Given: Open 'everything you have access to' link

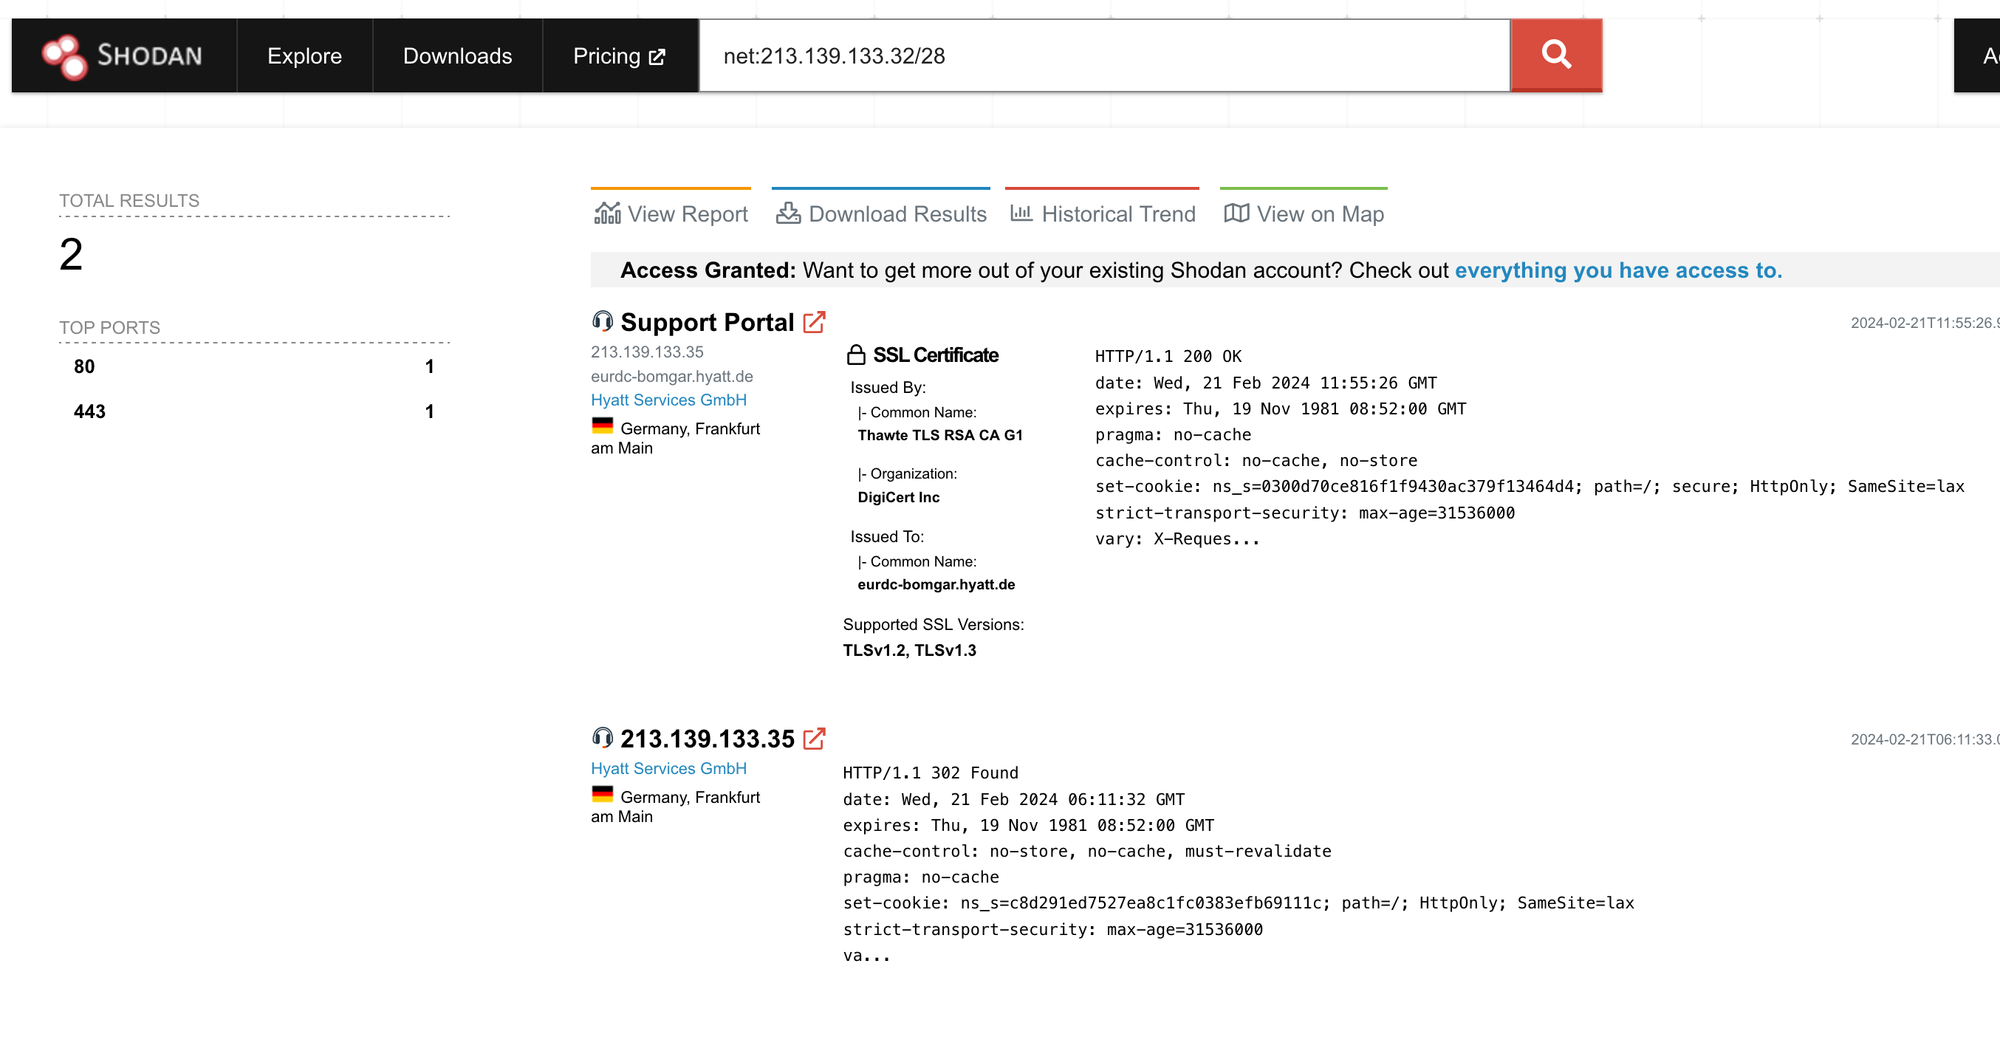Looking at the screenshot, I should 1617,270.
